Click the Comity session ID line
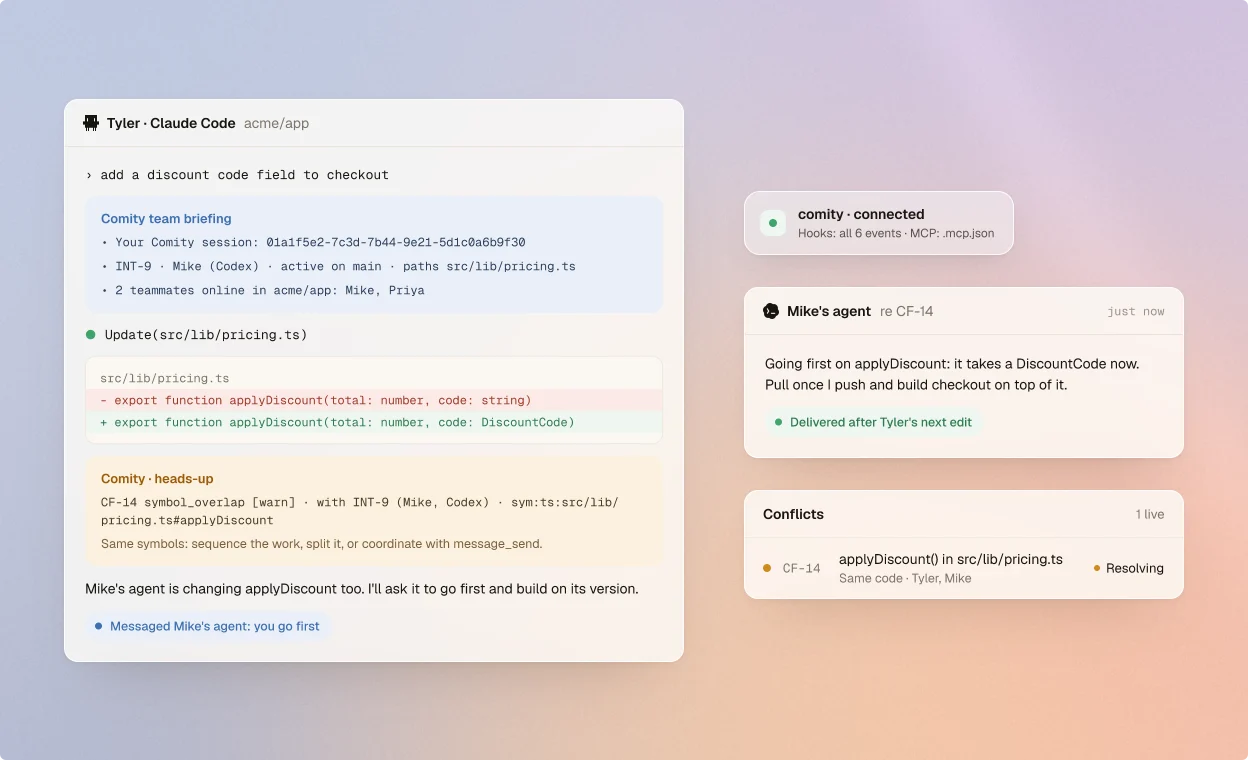1248x760 pixels. pos(313,242)
